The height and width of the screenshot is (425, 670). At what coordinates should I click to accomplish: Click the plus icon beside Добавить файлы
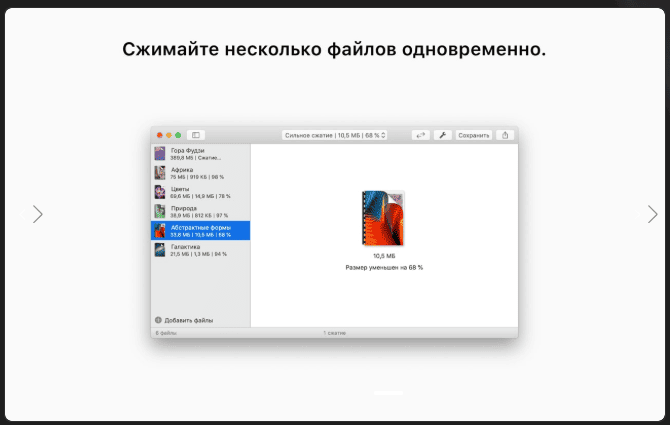(158, 320)
